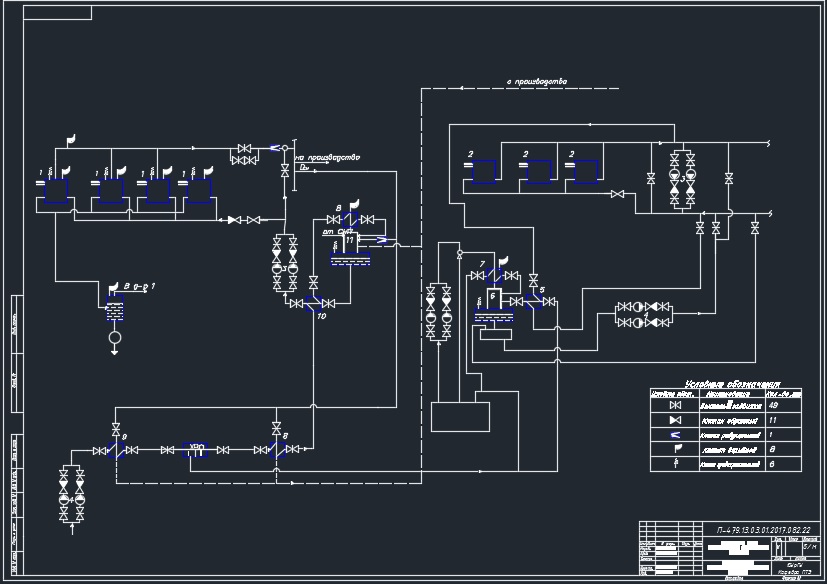Click the check valve symbol in legend
This screenshot has width=827, height=584.
pyautogui.click(x=675, y=420)
